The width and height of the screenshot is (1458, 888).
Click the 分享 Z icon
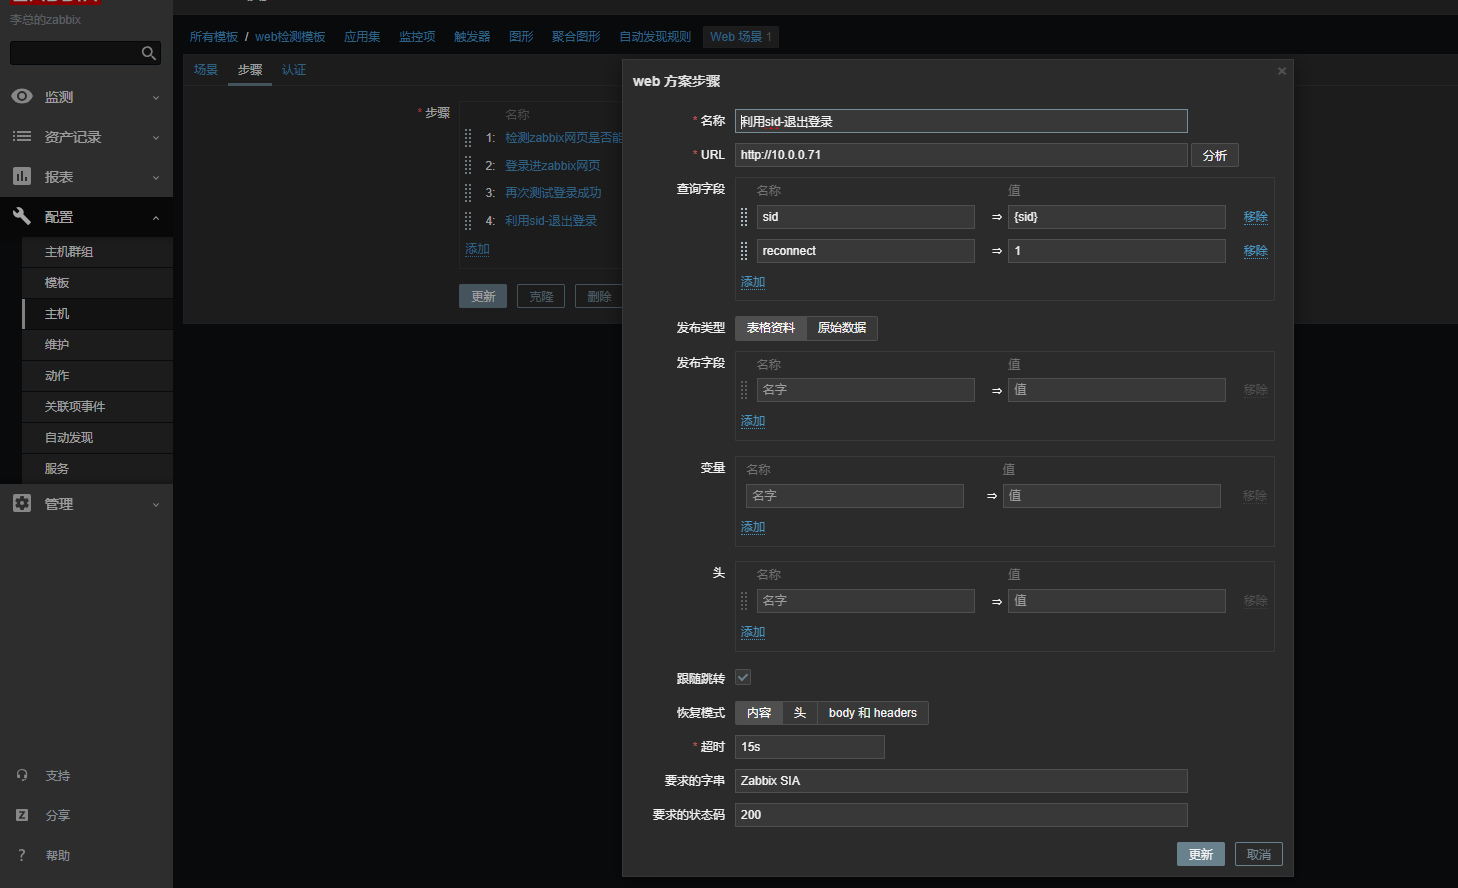click(22, 815)
